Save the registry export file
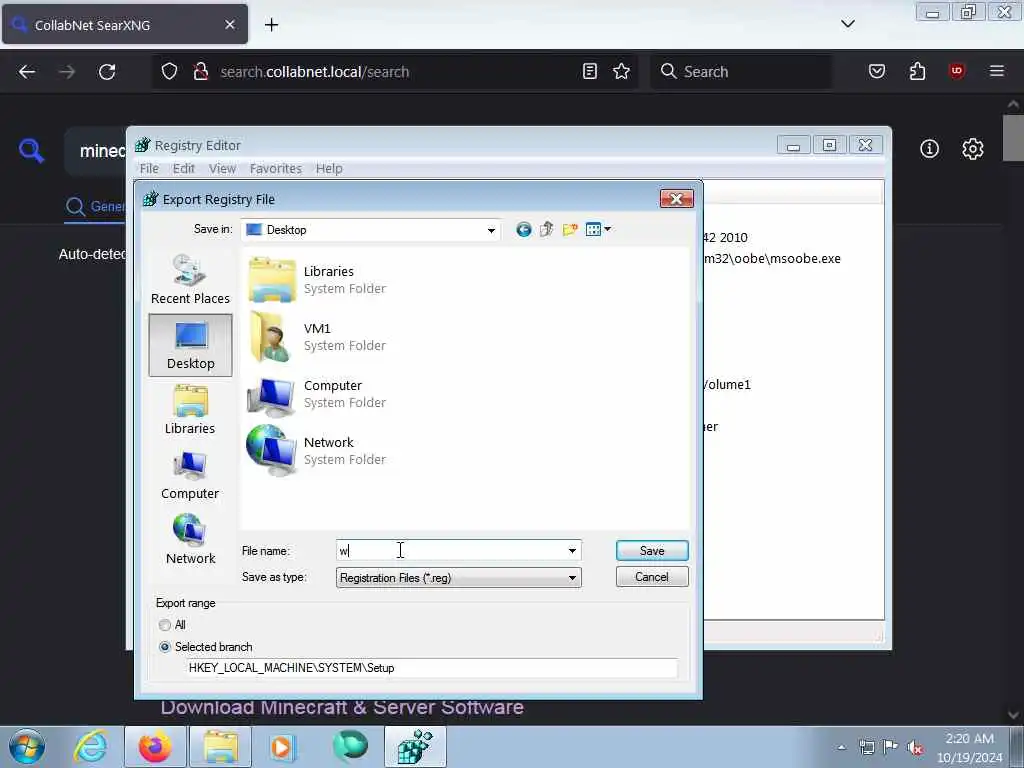 click(652, 551)
